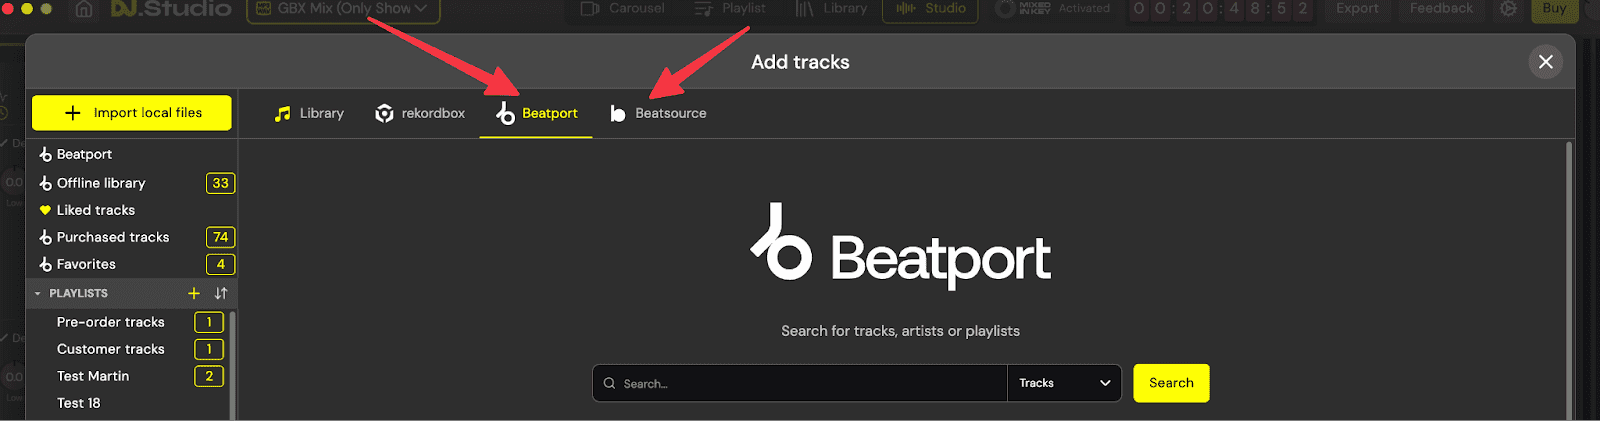Focus the Beatport search field
This screenshot has width=1600, height=421.
click(800, 383)
